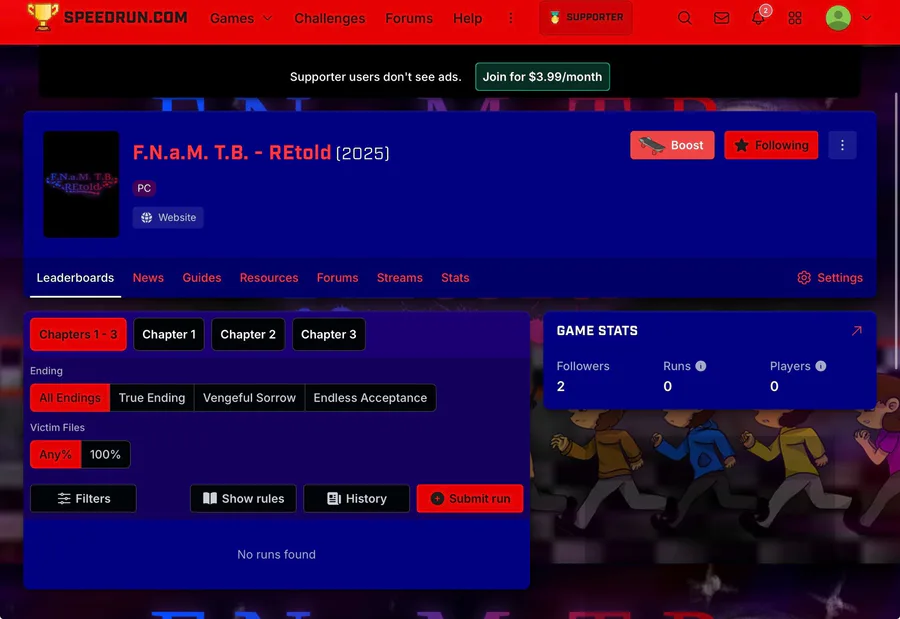The image size is (900, 619).
Task: Switch to the Streams tab
Action: click(x=399, y=277)
